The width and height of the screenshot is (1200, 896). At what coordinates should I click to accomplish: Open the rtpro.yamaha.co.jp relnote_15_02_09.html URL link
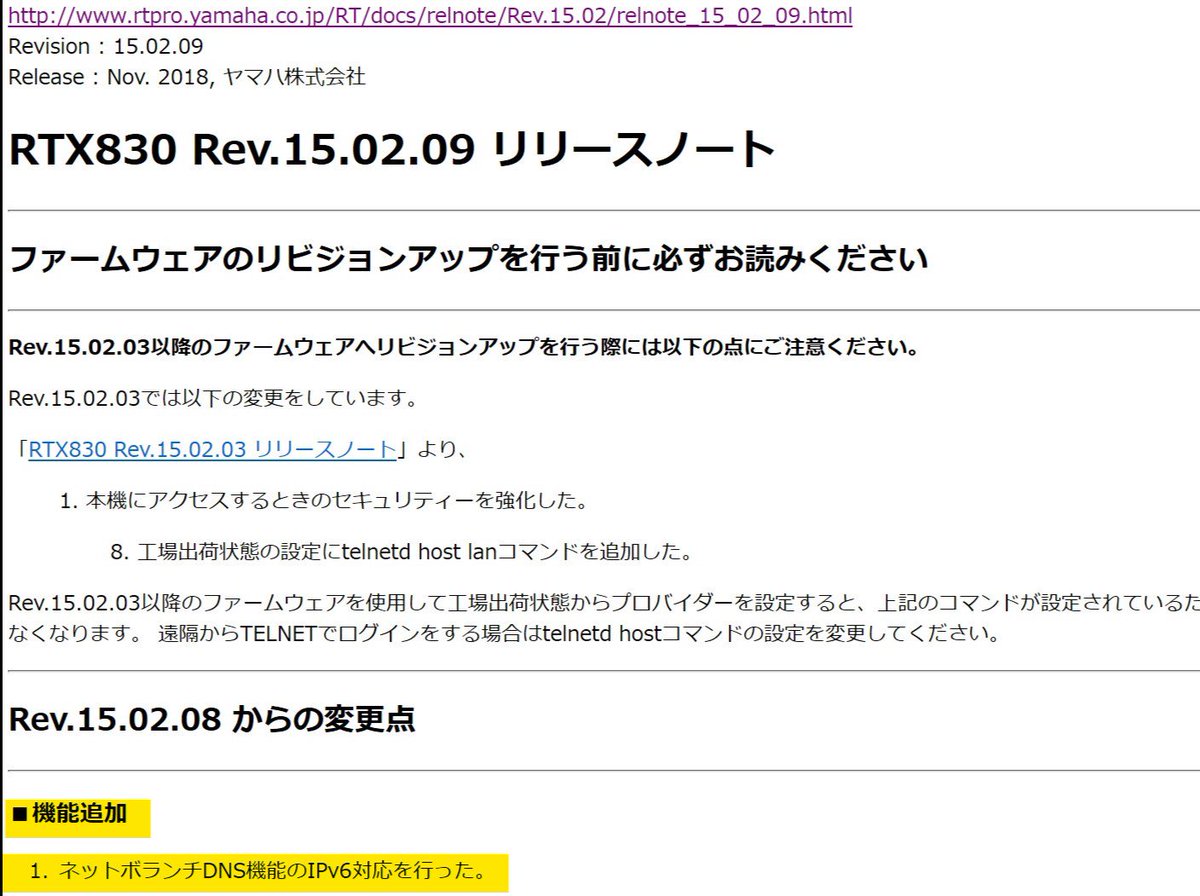pyautogui.click(x=430, y=16)
